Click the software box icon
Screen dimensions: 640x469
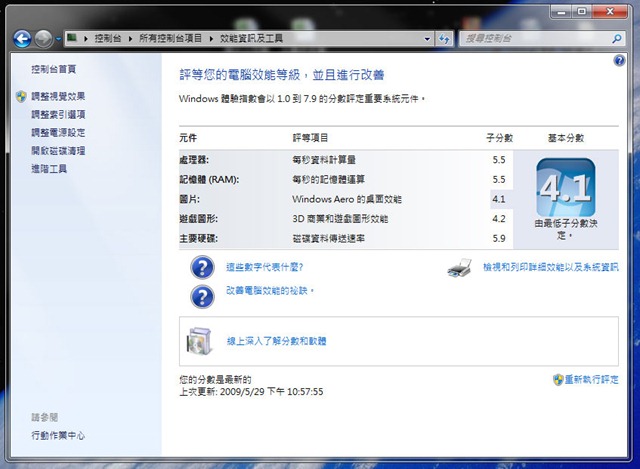pos(199,341)
